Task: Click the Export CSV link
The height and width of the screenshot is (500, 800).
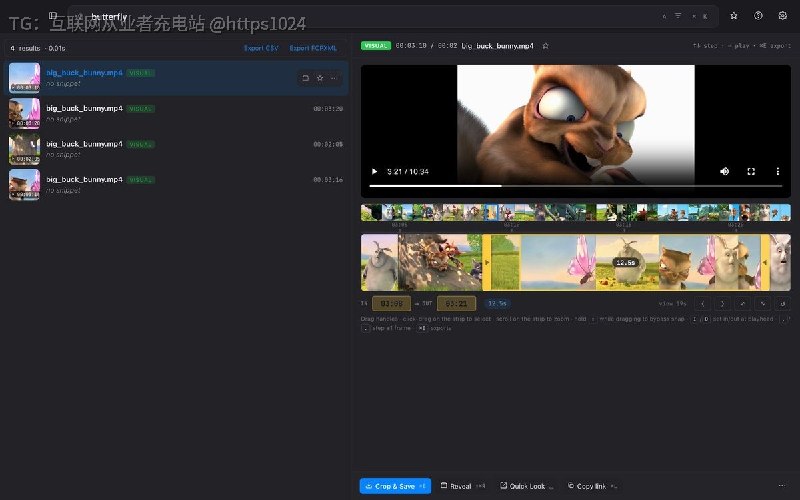Action: tap(261, 48)
